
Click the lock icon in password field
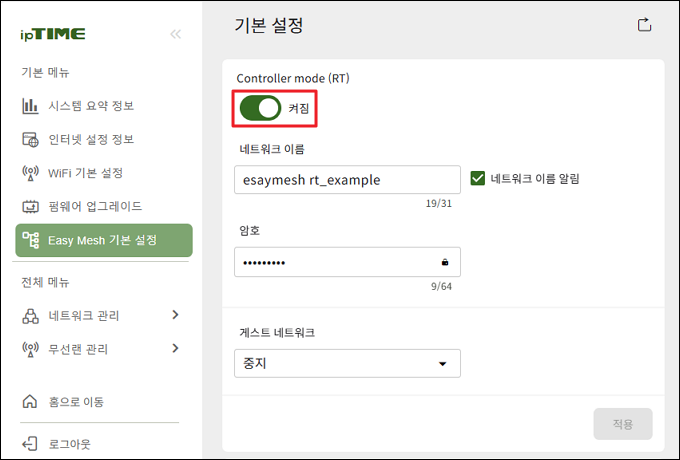(x=445, y=262)
